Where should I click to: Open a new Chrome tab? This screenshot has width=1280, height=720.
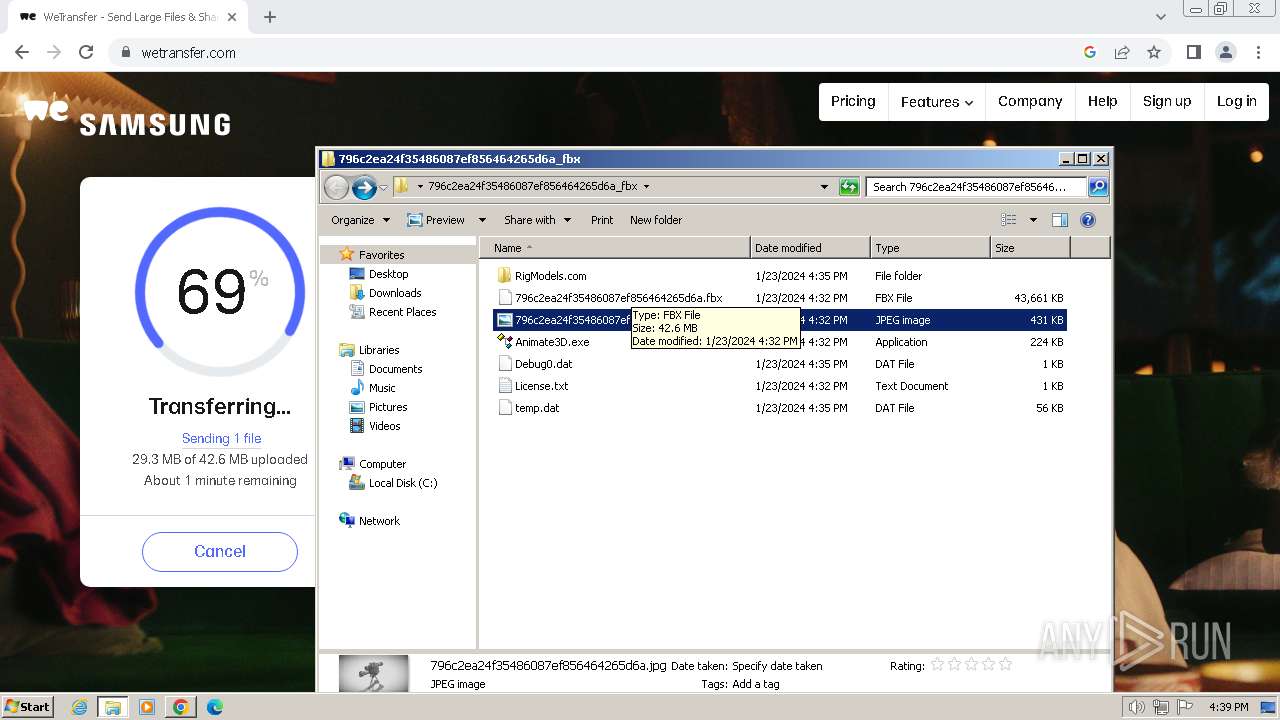(x=269, y=17)
